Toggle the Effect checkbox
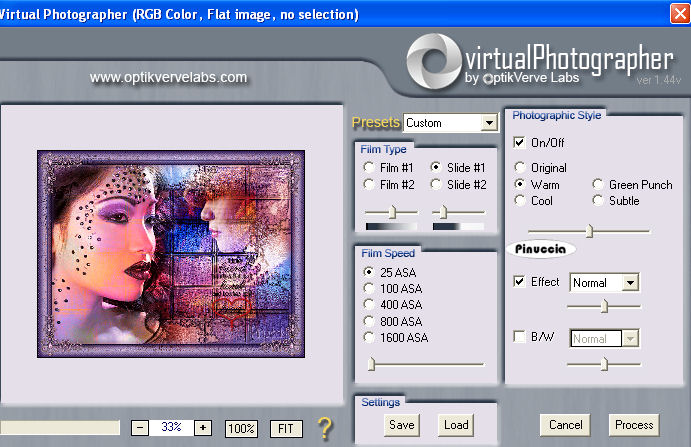This screenshot has height=447, width=691. pyautogui.click(x=519, y=281)
